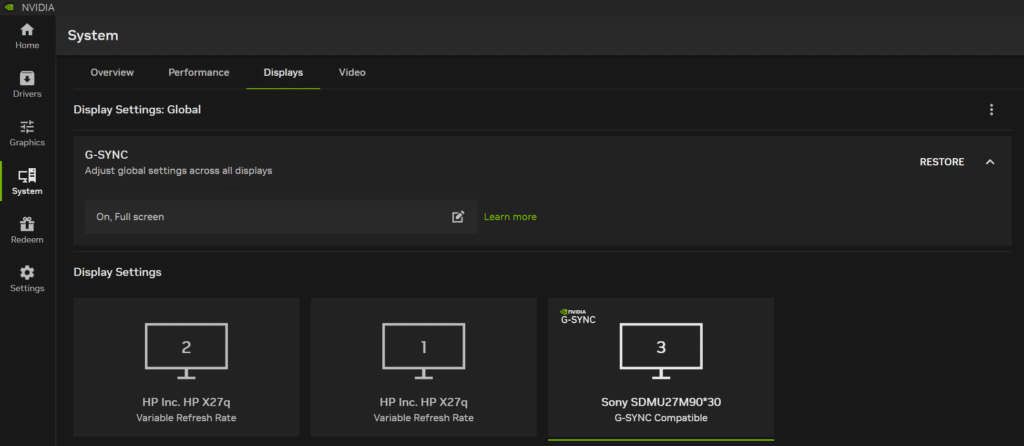Open the Learn more link

[x=510, y=217]
